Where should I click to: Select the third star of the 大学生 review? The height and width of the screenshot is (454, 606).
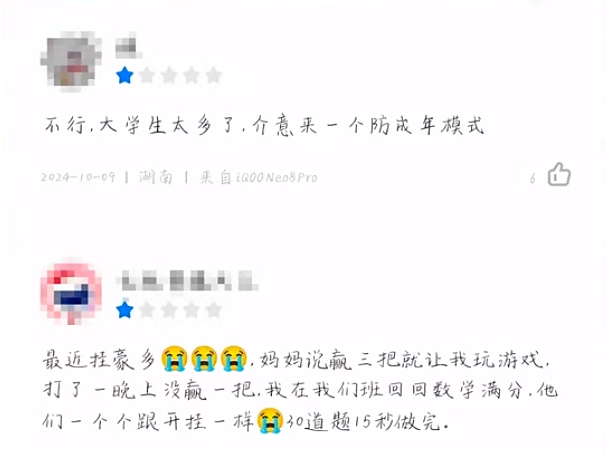(x=169, y=75)
